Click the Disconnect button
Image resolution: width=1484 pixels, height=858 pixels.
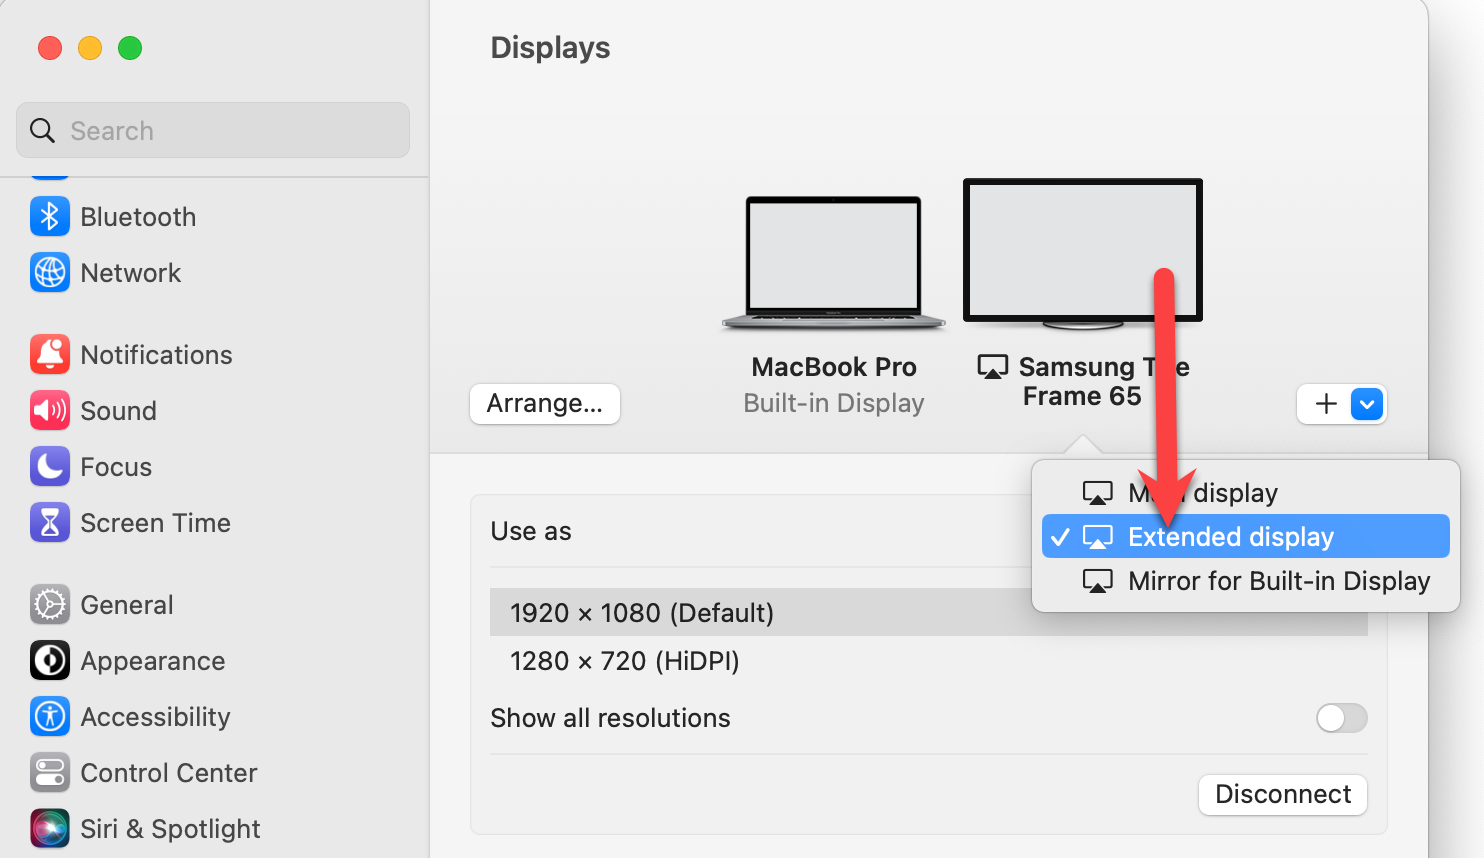coord(1282,794)
